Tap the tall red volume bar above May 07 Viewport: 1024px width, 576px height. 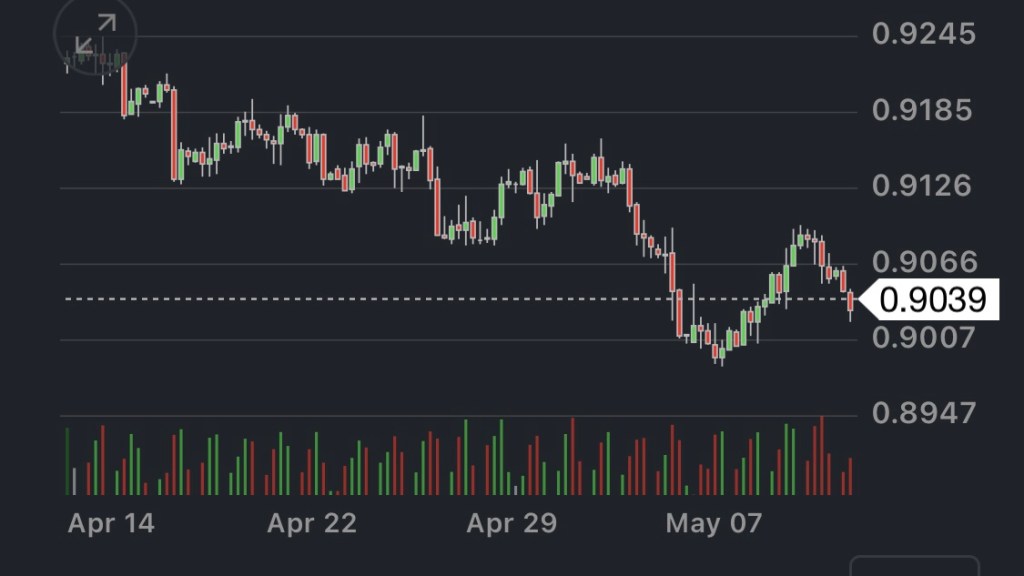(673, 460)
